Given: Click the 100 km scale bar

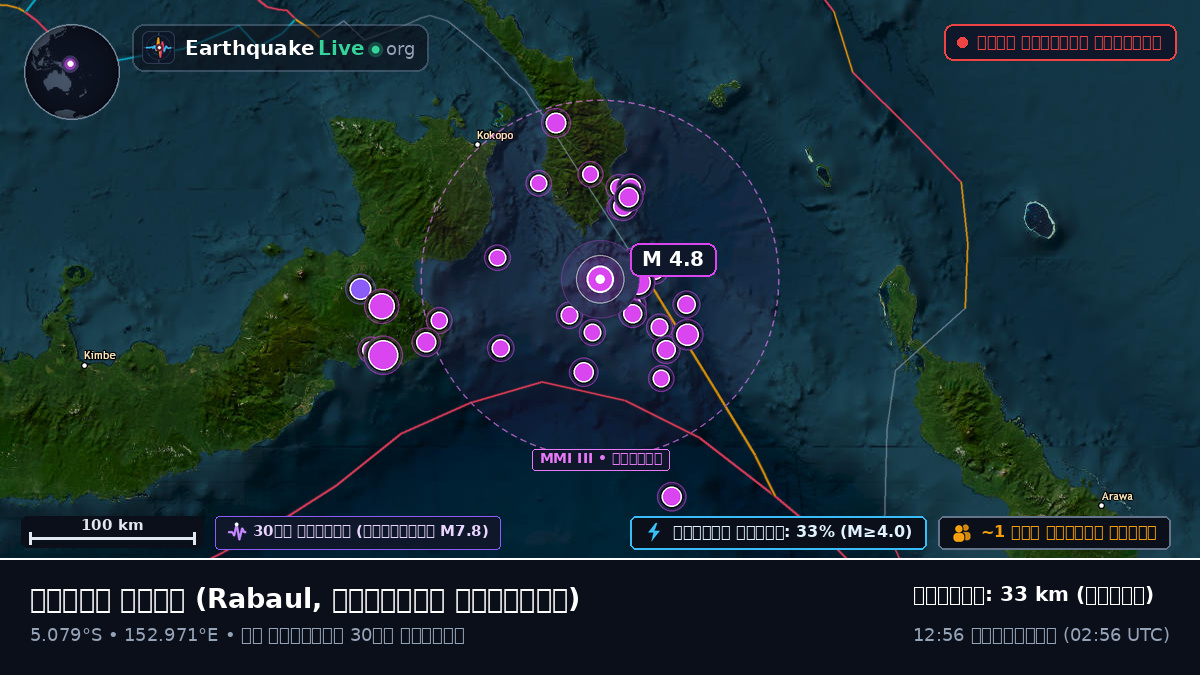Looking at the screenshot, I should click(x=112, y=531).
